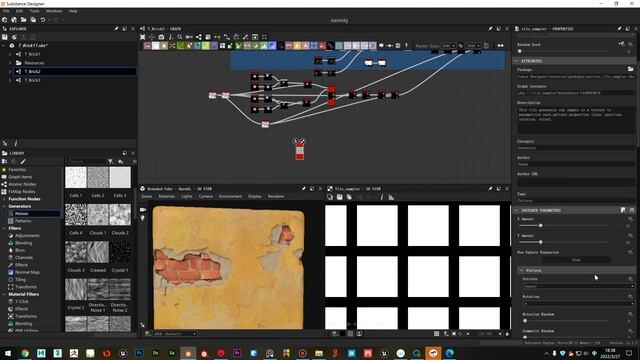Click the Windows Start button
This screenshot has width=640, height=360.
coord(8,353)
